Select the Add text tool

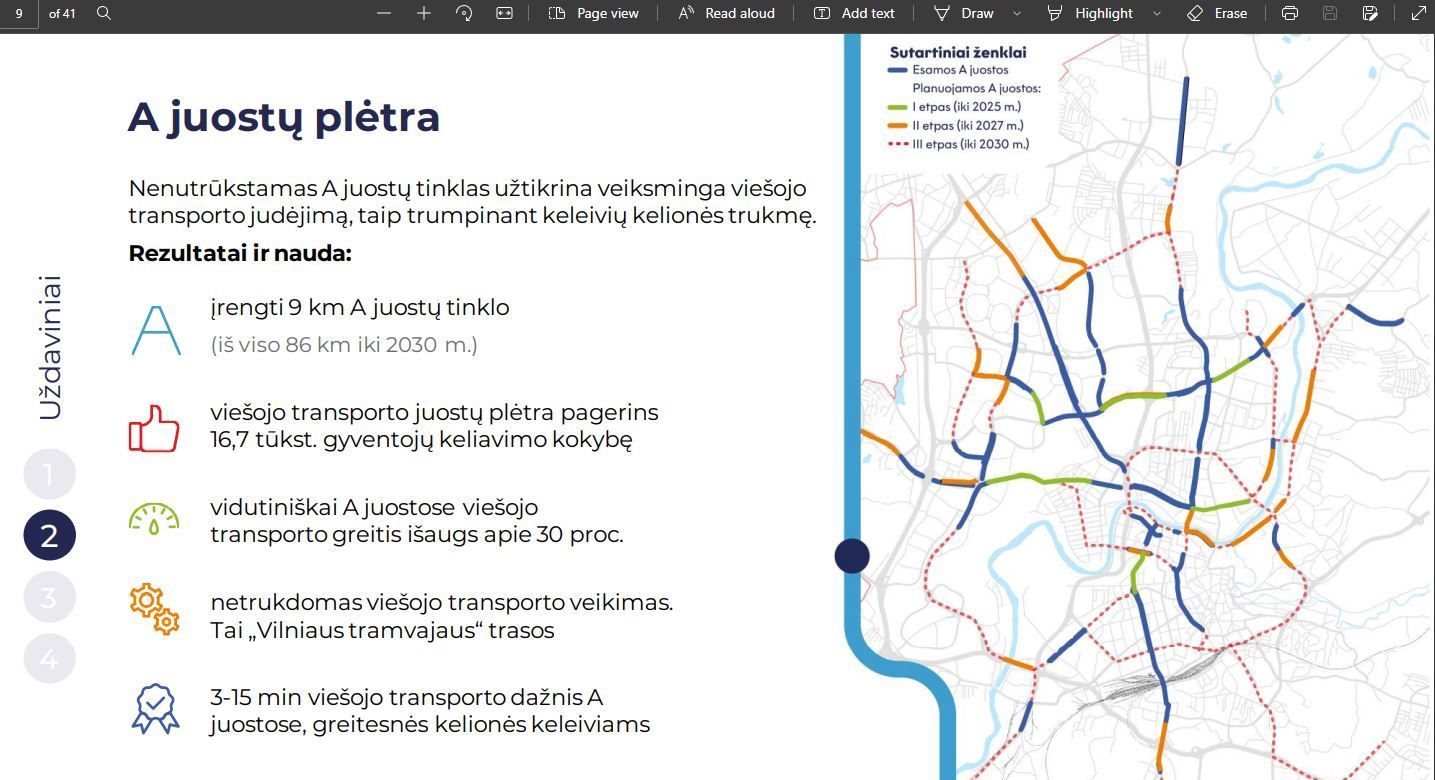tap(854, 13)
